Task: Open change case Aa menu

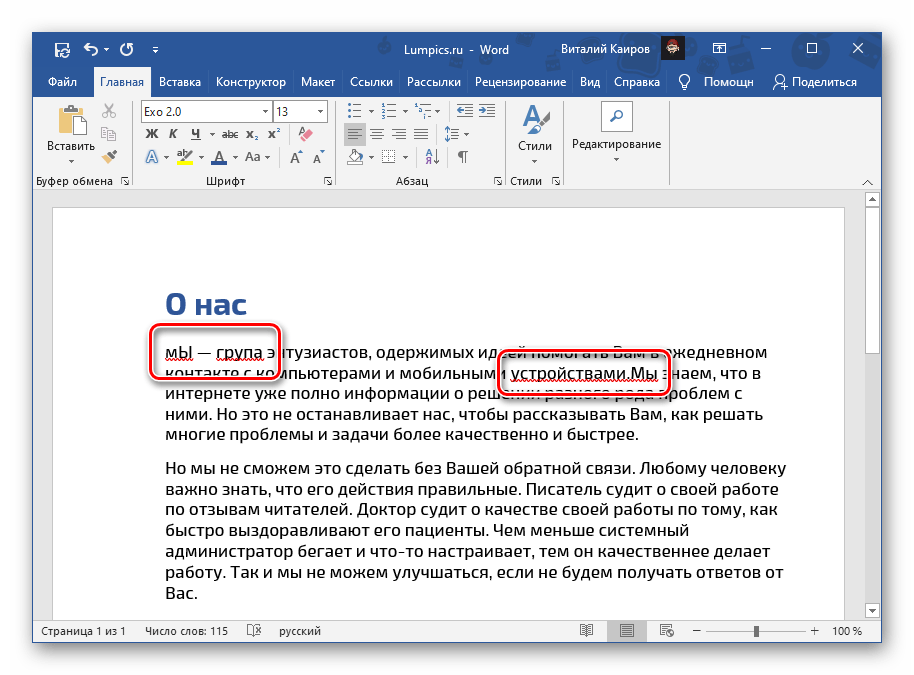Action: pyautogui.click(x=257, y=157)
